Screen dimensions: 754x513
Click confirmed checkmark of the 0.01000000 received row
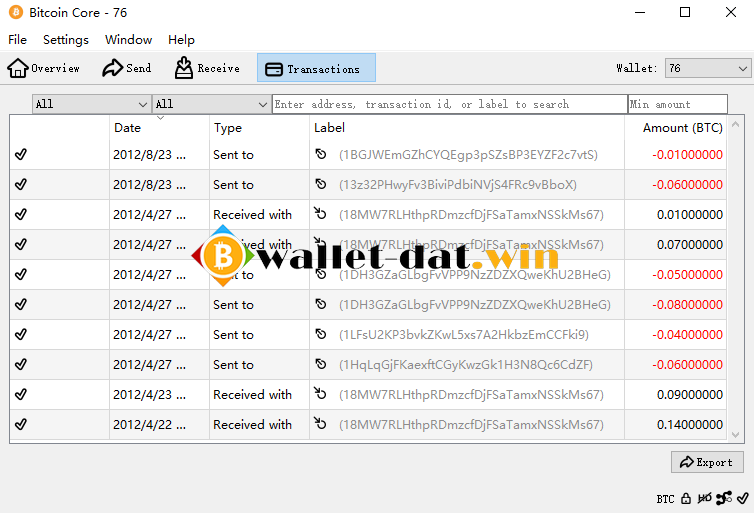tap(21, 214)
